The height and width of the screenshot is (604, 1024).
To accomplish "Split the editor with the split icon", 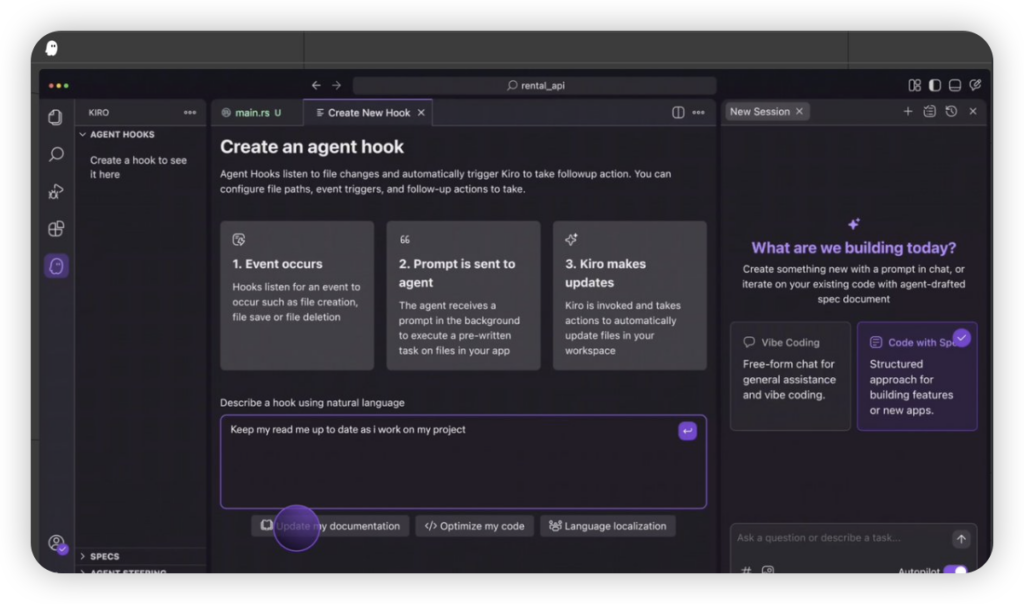I will (678, 112).
